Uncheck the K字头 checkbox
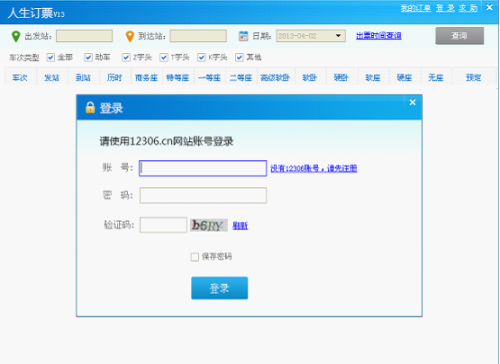This screenshot has height=364, width=500. [x=201, y=57]
